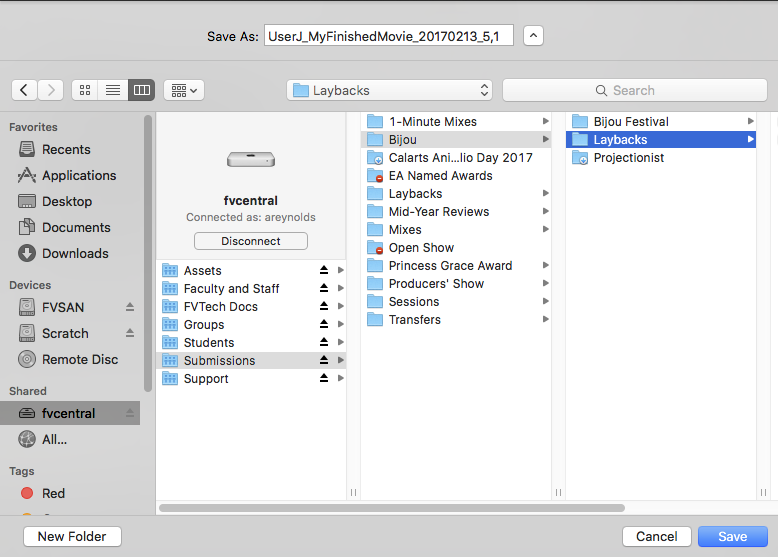
Task: Go back with the left chevron button
Action: coord(24,90)
